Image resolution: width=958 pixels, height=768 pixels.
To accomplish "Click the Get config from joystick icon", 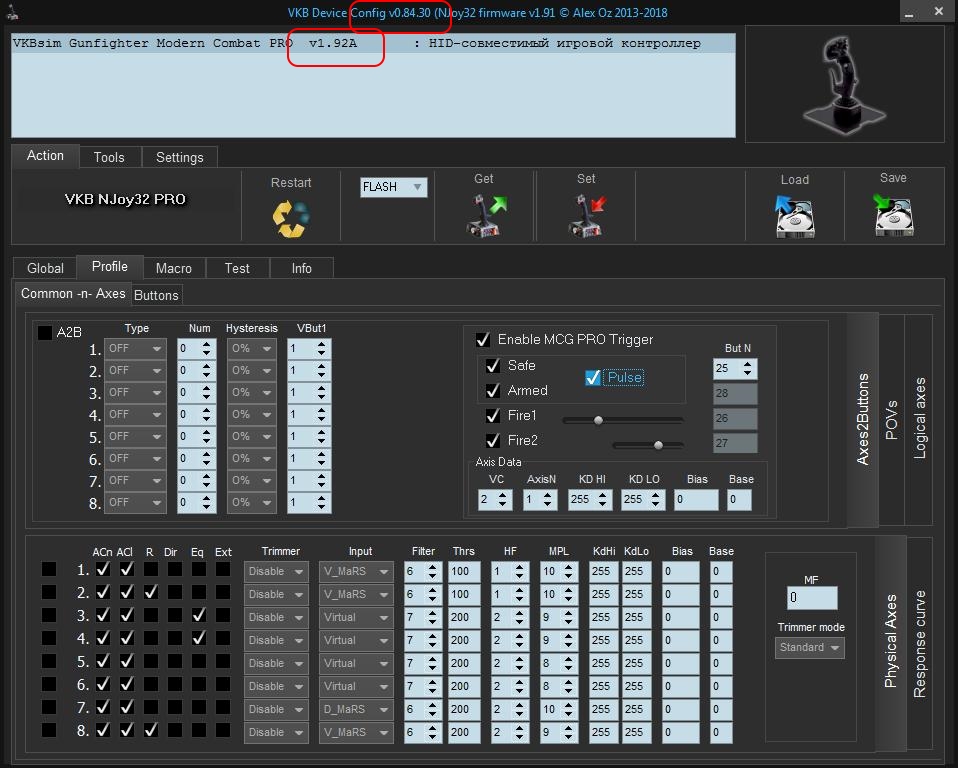I will coord(486,215).
